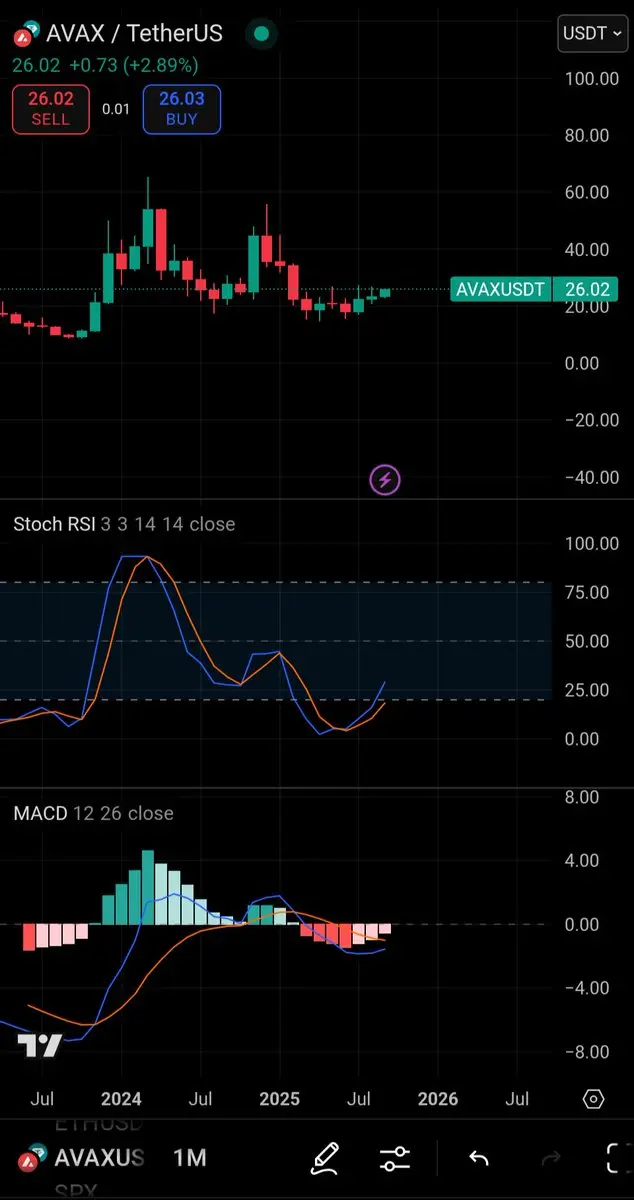634x1200 pixels.
Task: Click the 0.01 spread value
Action: [116, 109]
